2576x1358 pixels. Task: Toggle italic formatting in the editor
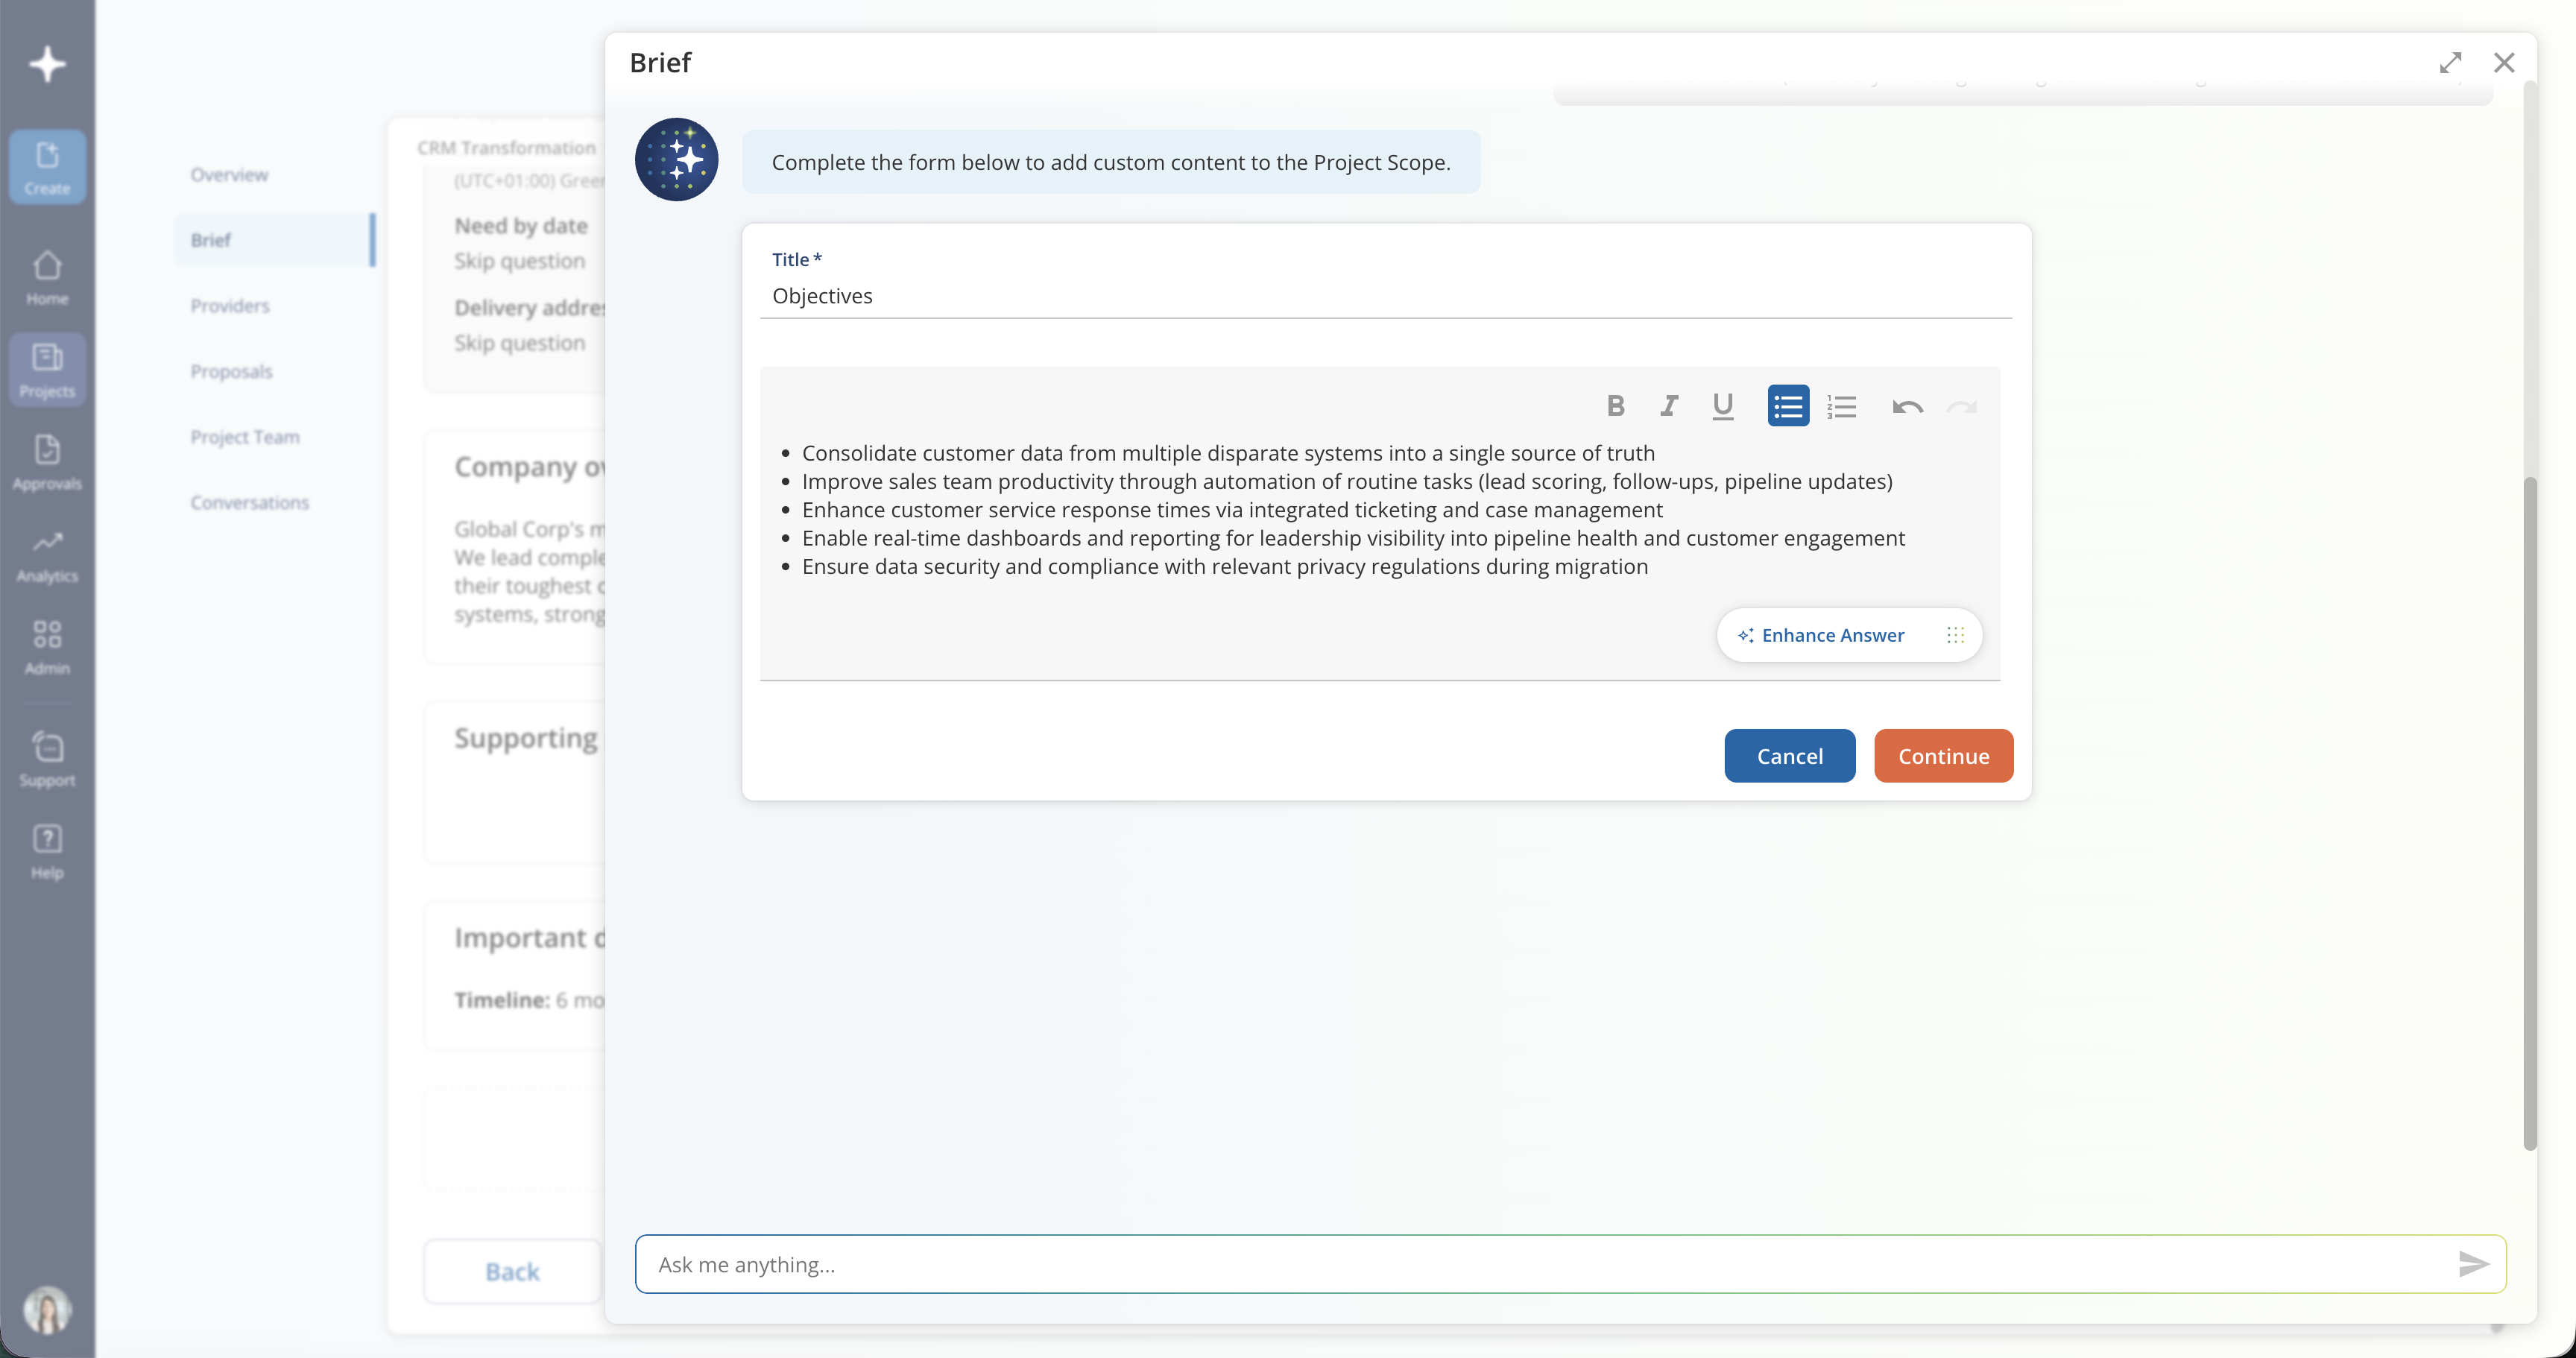point(1669,406)
